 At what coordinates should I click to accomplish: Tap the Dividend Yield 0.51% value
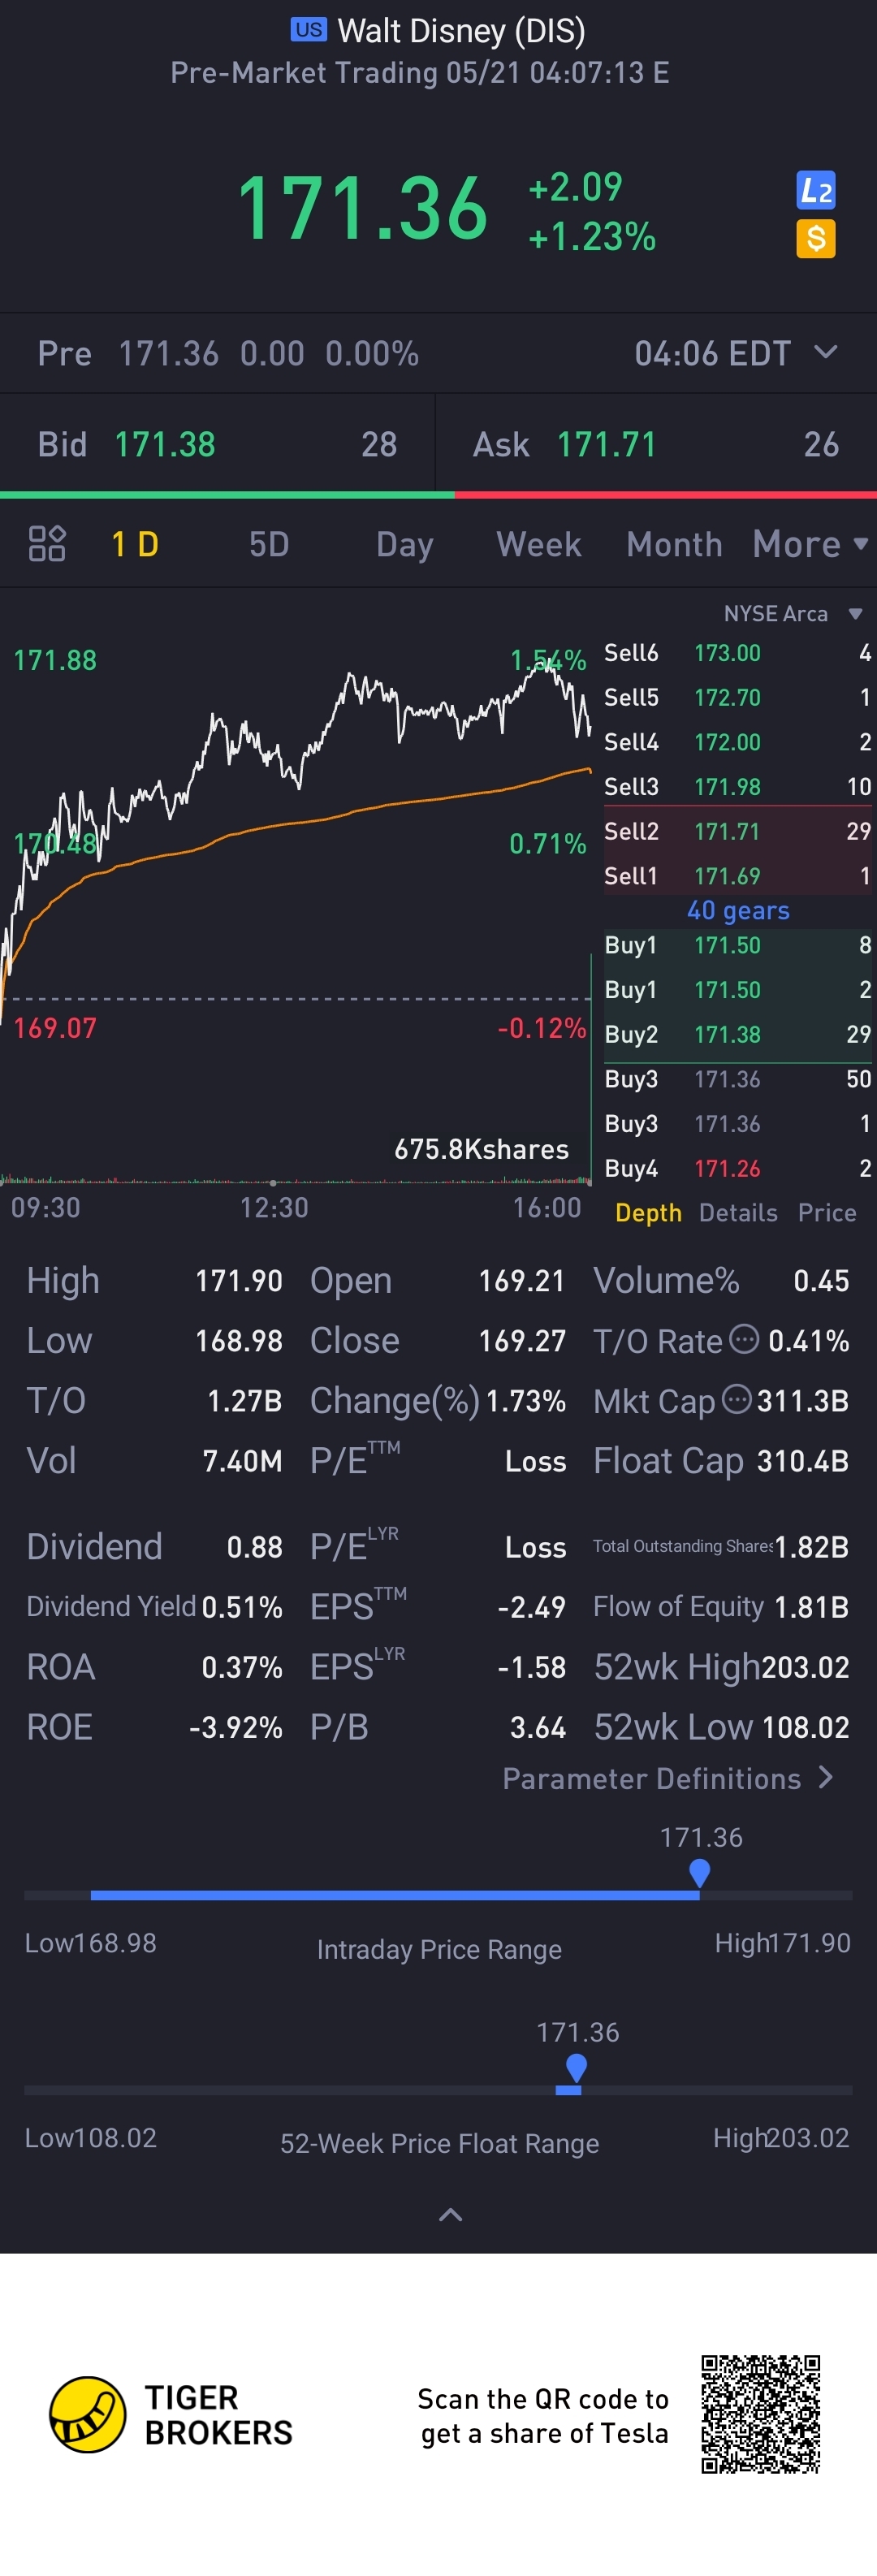coord(242,1607)
